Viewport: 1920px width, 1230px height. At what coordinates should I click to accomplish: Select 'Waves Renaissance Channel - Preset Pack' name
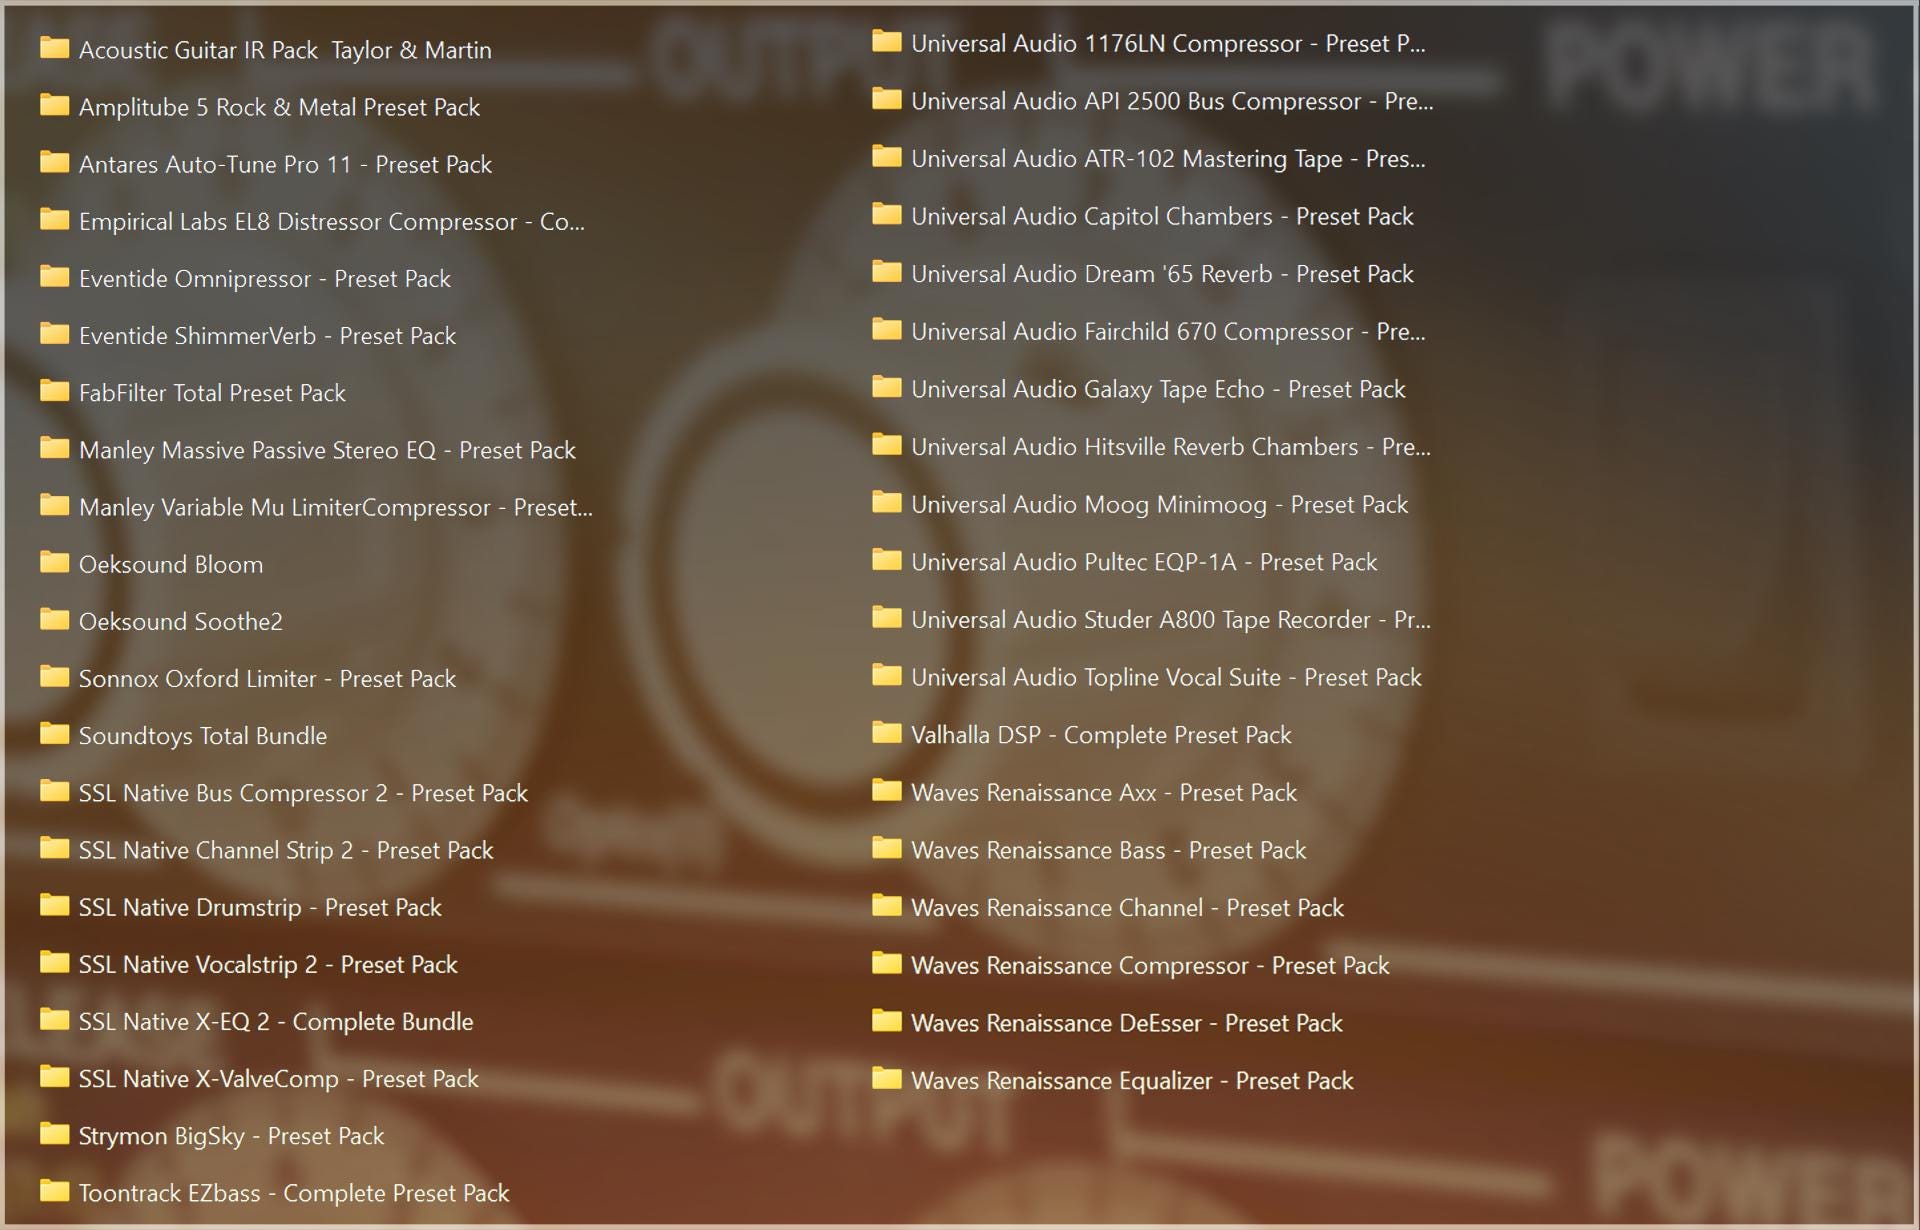1128,908
